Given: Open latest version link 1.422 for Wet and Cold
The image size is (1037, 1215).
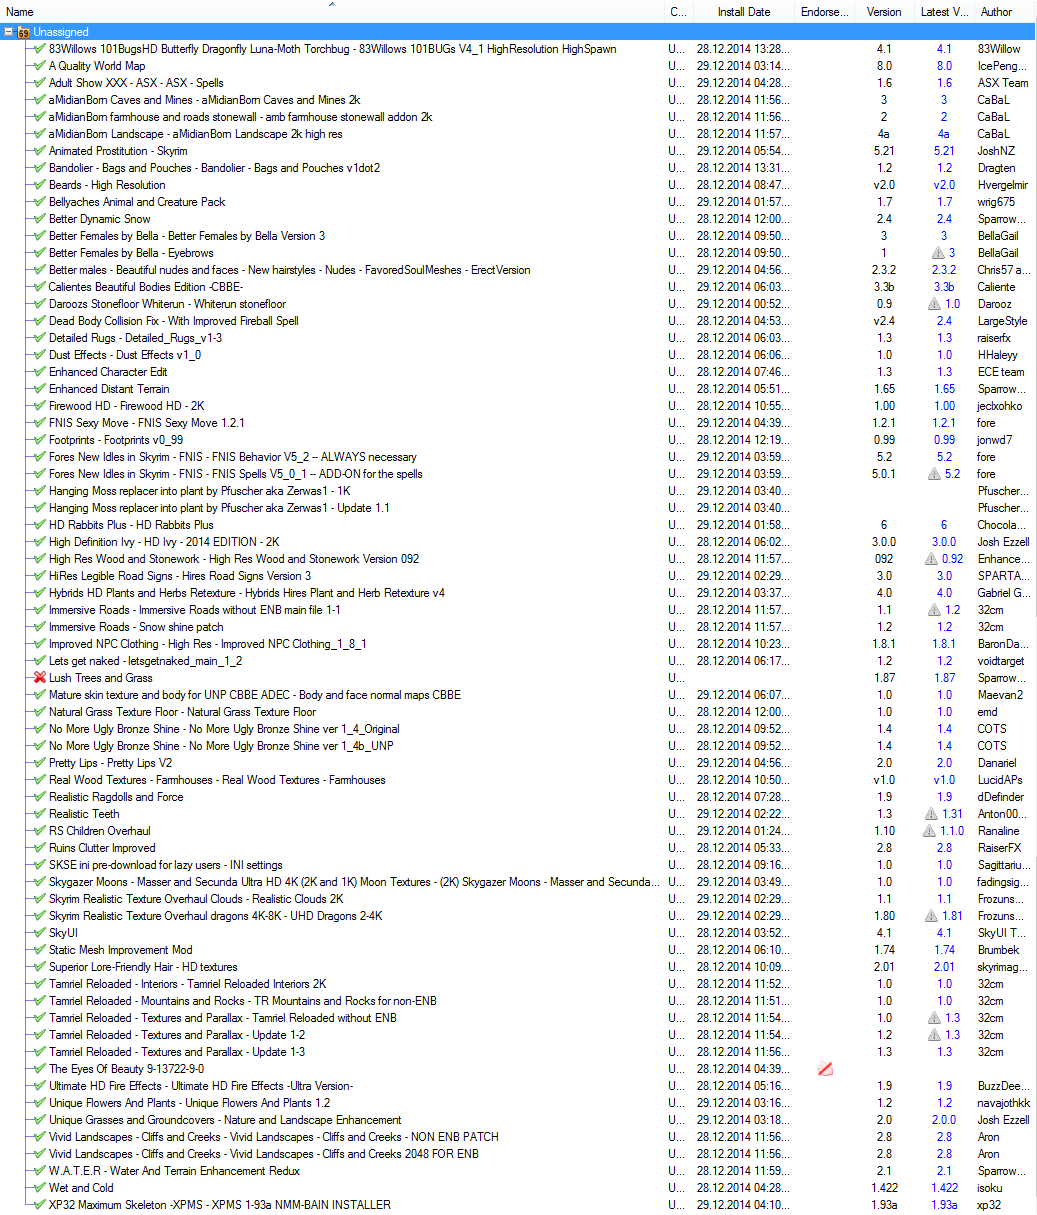Looking at the screenshot, I should click(944, 1188).
